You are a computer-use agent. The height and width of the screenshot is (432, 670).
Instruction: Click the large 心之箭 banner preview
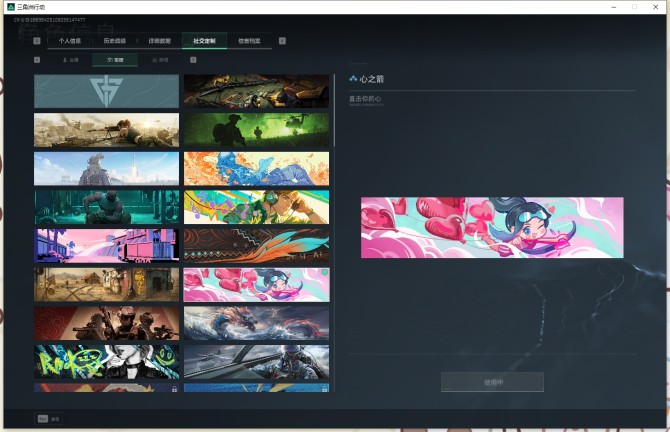click(492, 227)
